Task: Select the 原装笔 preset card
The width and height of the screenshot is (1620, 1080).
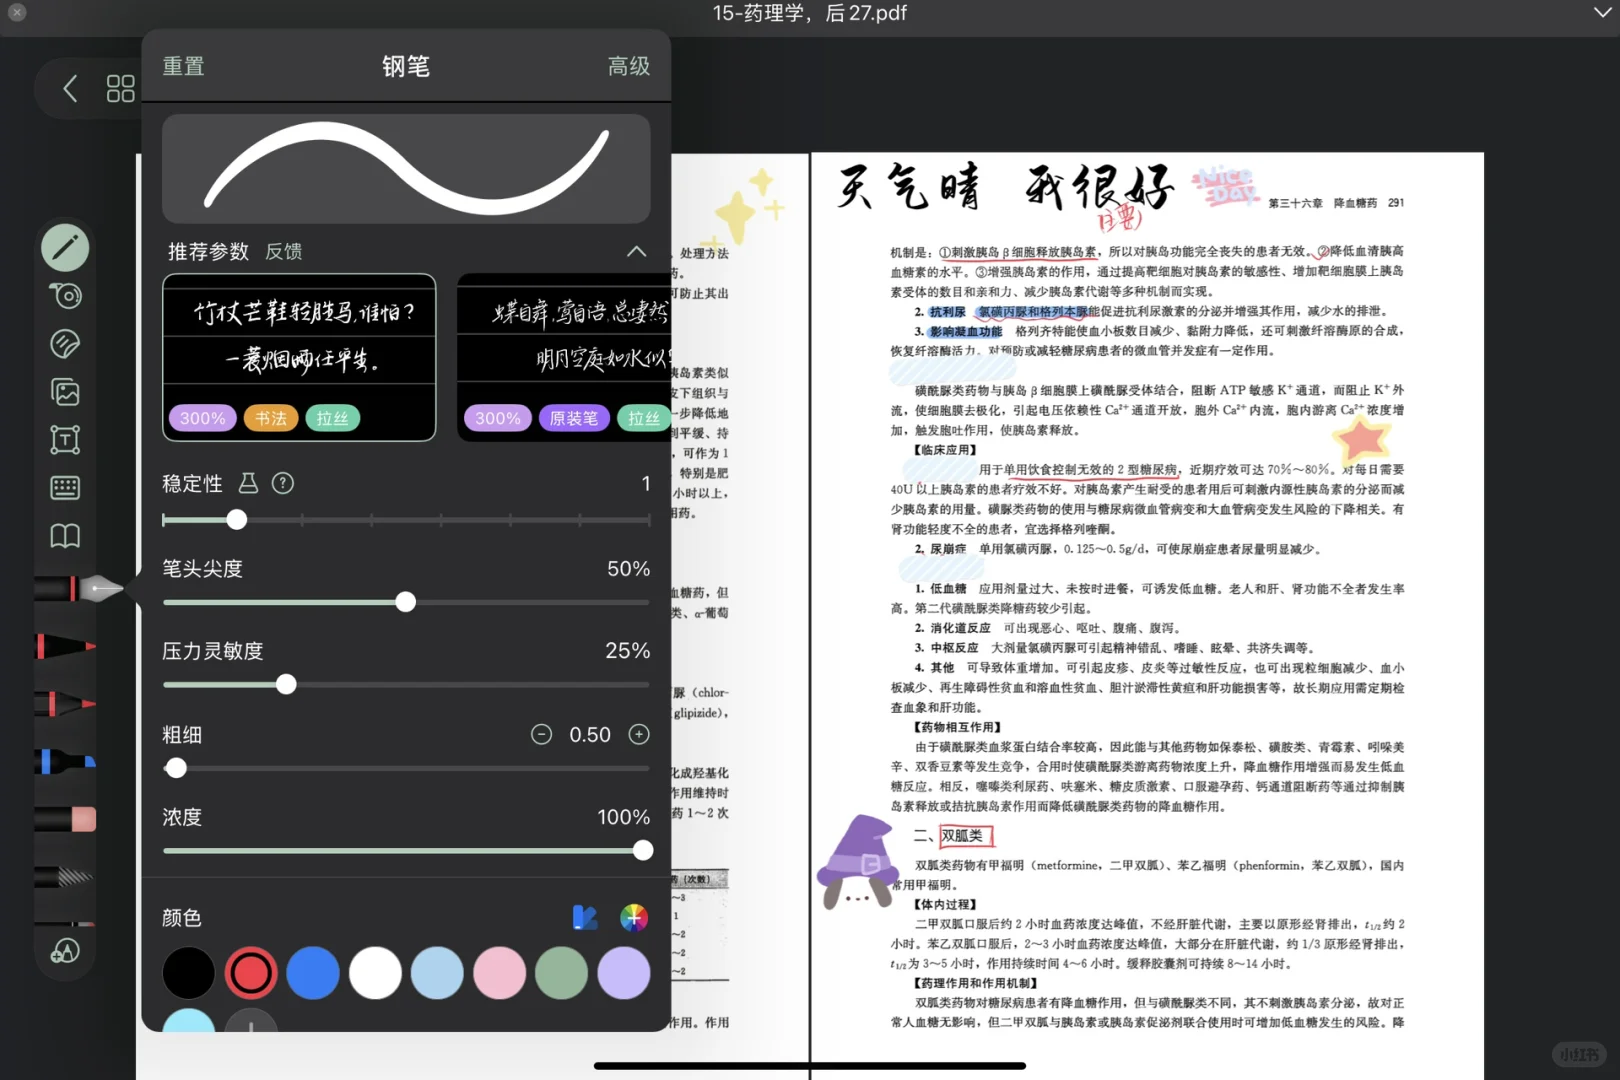Action: [x=564, y=357]
